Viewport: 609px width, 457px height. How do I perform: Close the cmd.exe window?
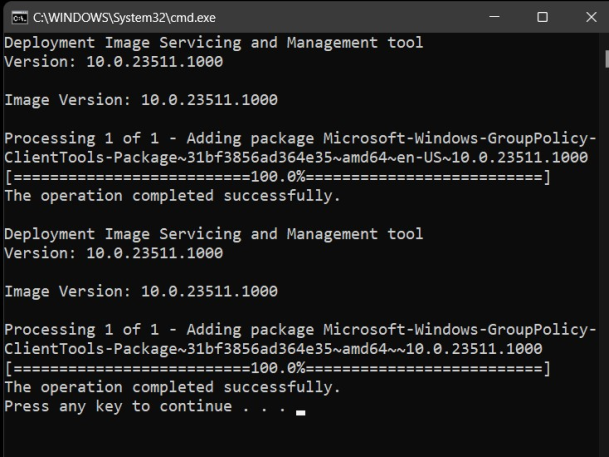pos(586,17)
